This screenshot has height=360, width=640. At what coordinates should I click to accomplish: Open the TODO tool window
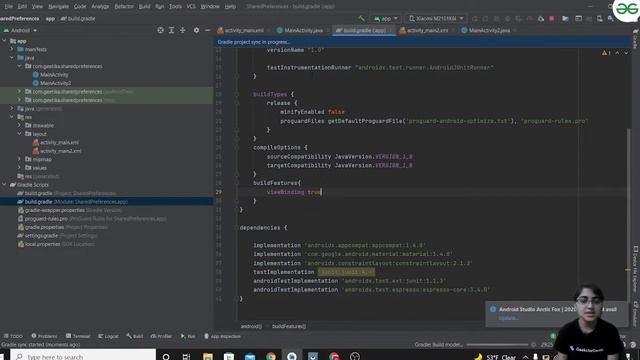pos(13,336)
